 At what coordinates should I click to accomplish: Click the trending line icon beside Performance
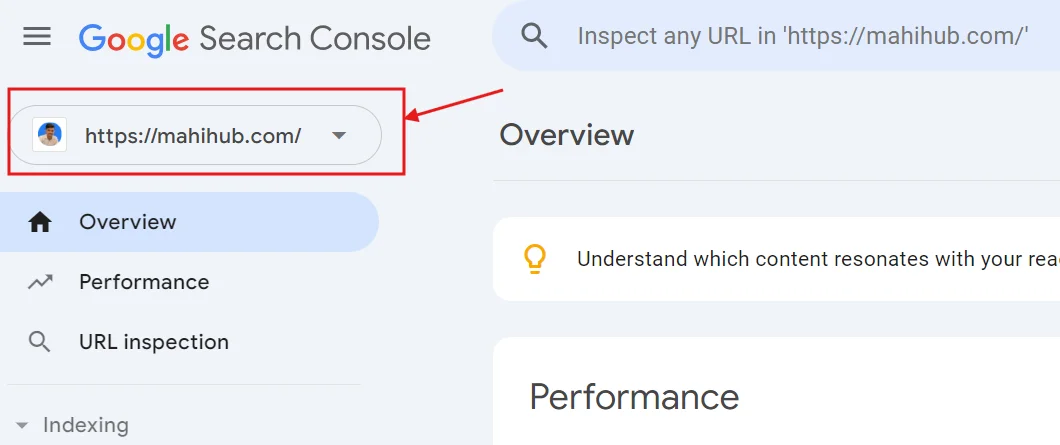40,282
